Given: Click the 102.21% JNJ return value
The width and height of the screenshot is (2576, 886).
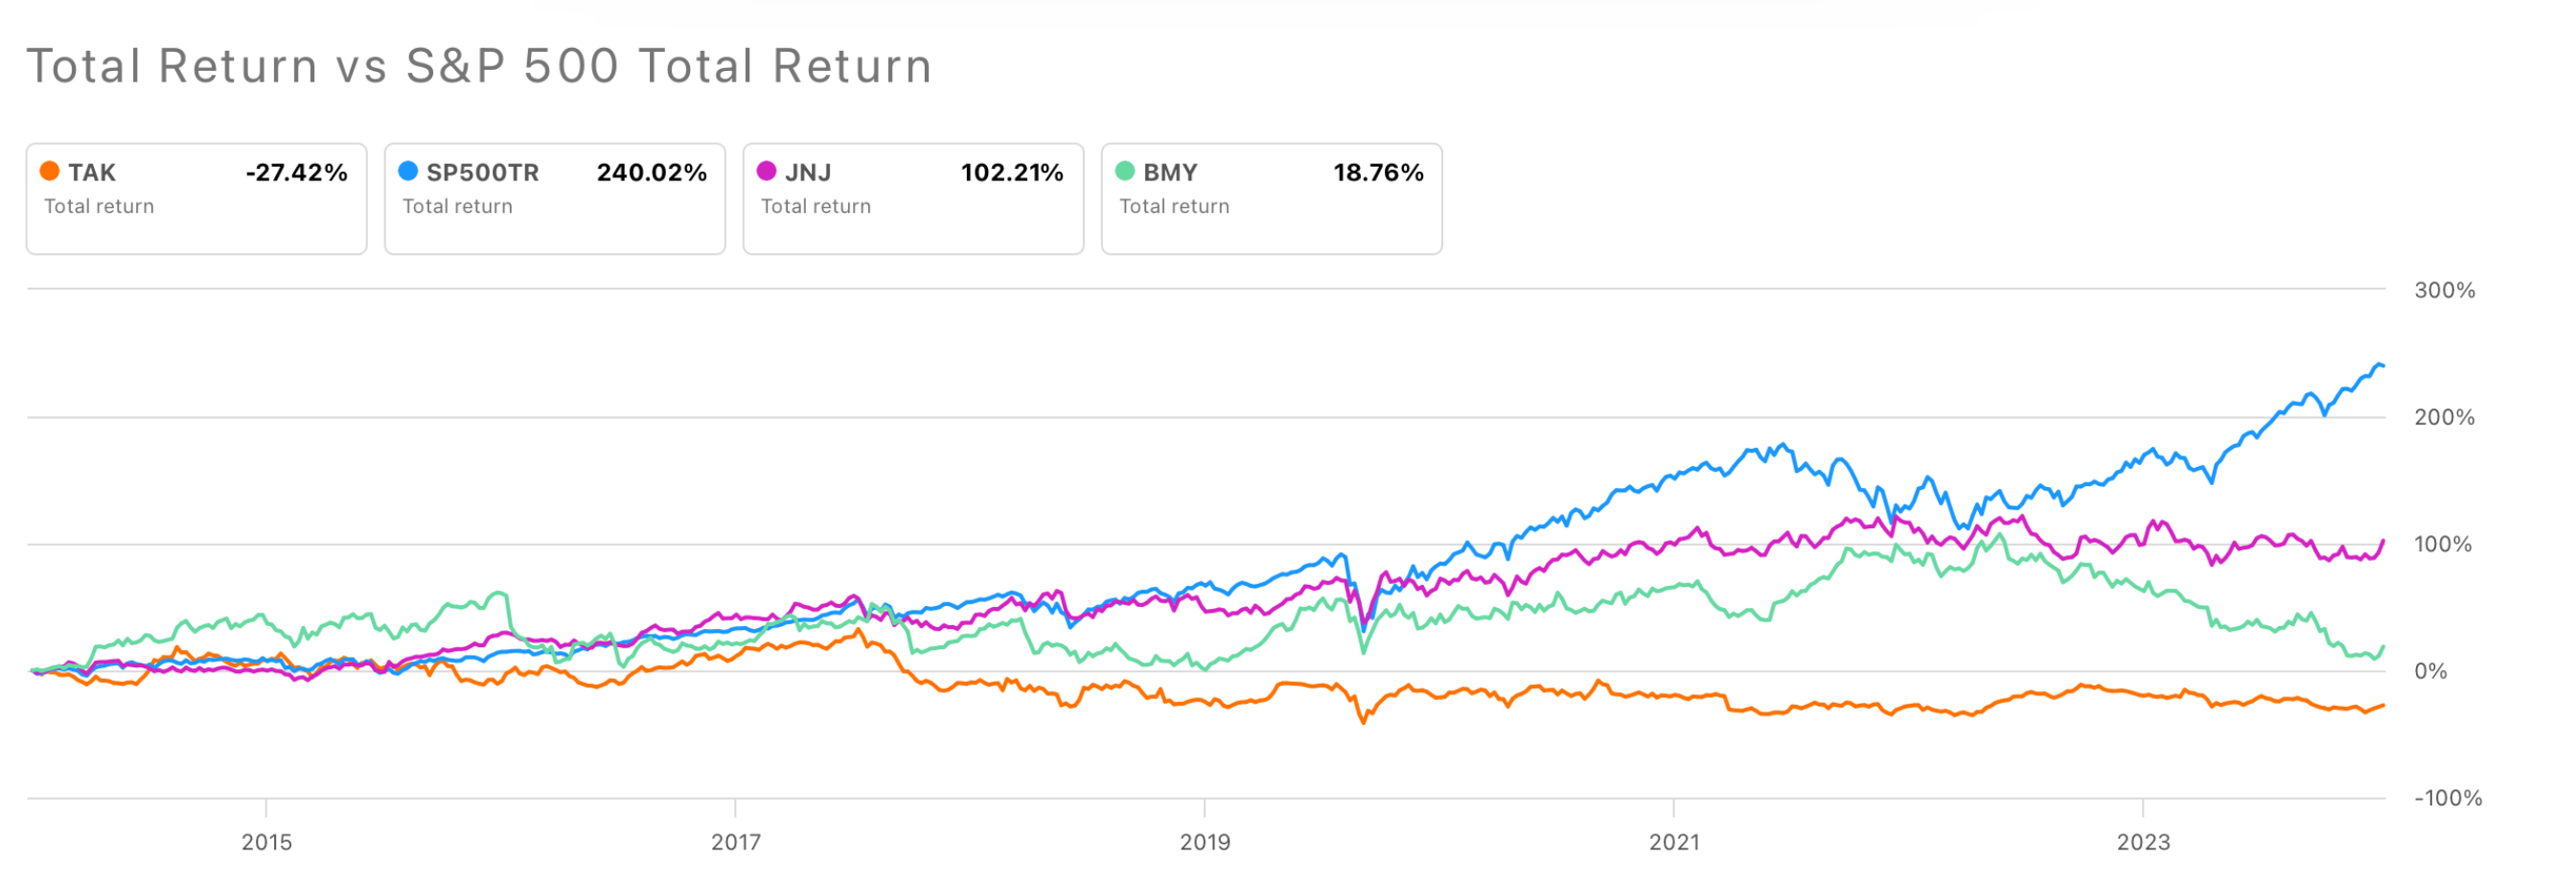Looking at the screenshot, I should click(x=1012, y=173).
